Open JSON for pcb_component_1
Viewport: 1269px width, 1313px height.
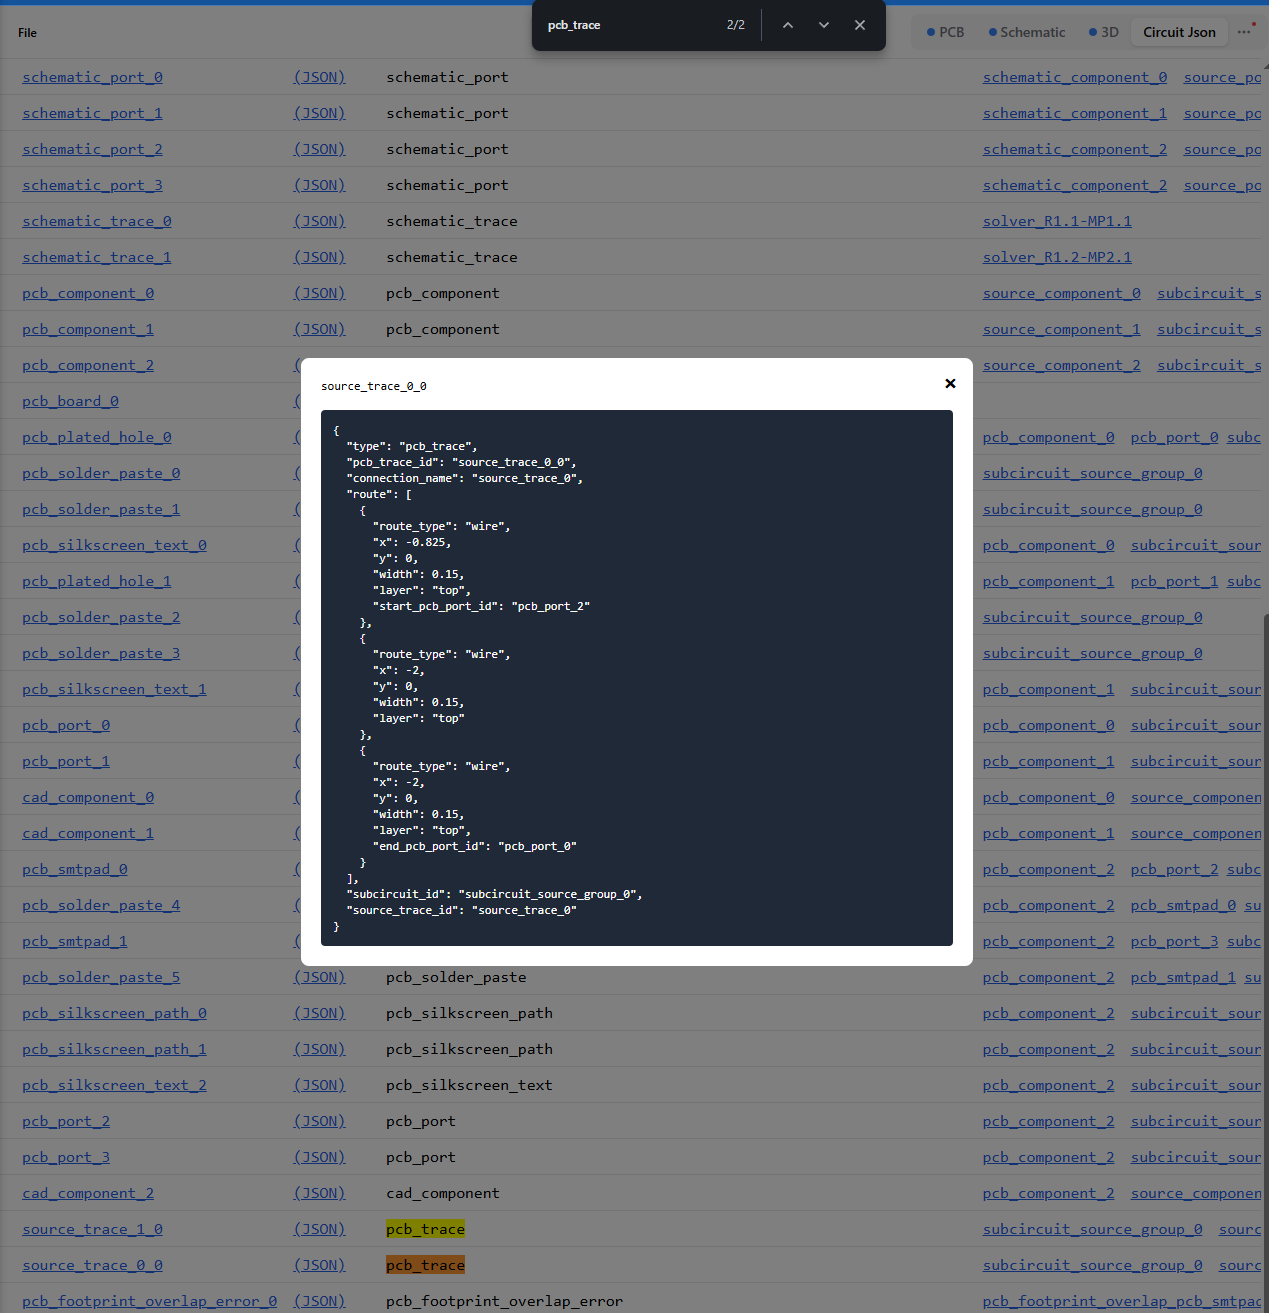(319, 329)
